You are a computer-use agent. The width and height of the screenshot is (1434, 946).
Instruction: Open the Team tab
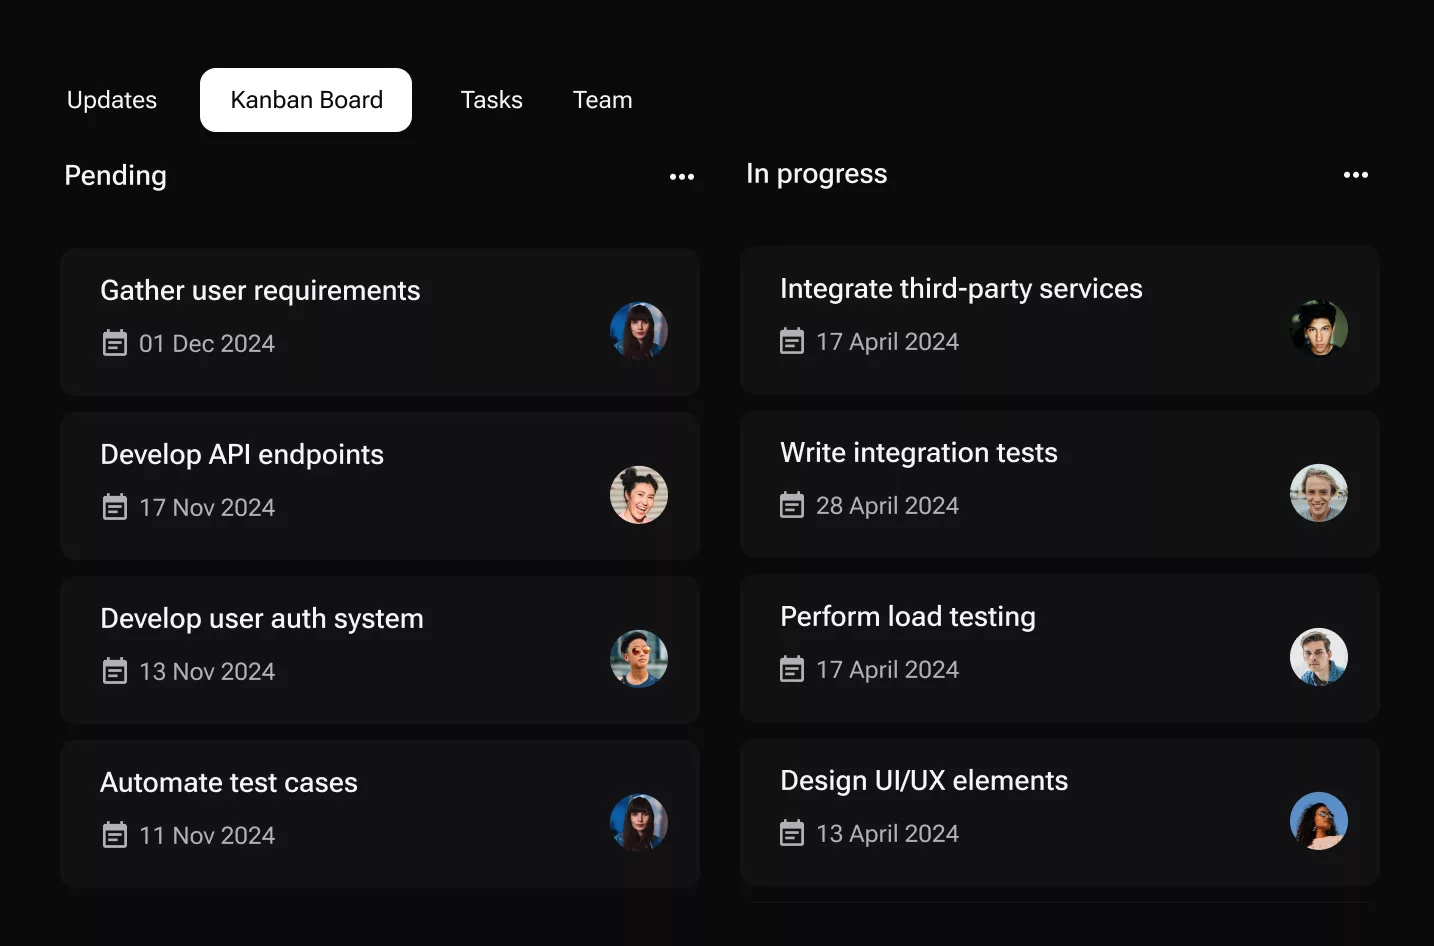[x=602, y=100]
